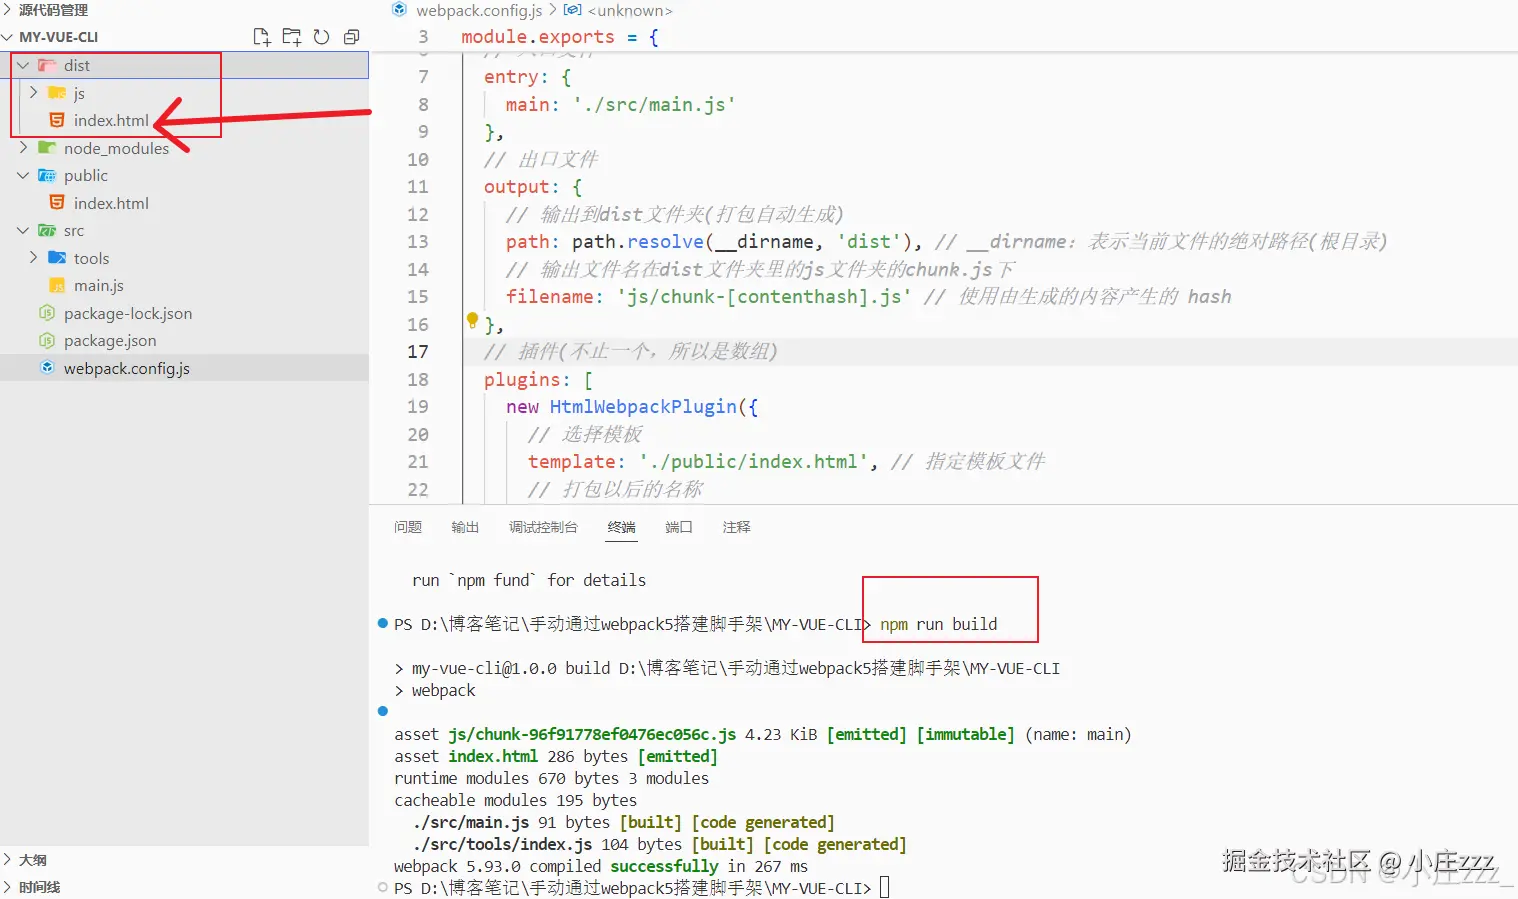The width and height of the screenshot is (1518, 899).
Task: Click line number 17 in editor gutter
Action: pos(418,352)
